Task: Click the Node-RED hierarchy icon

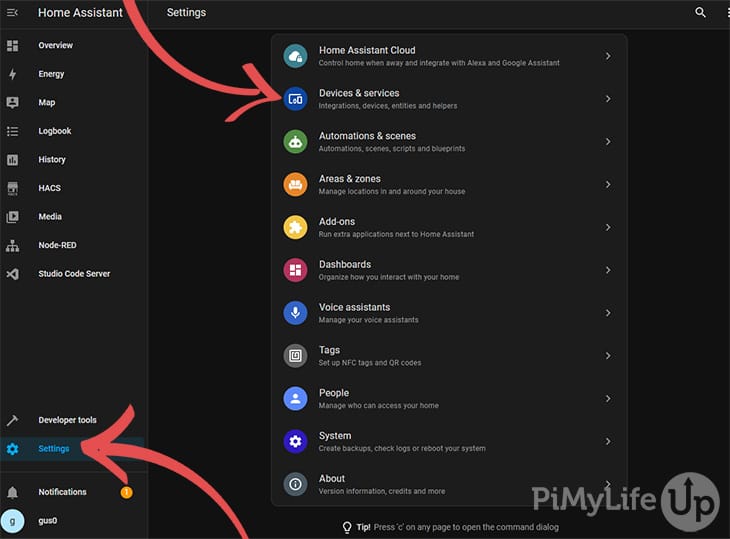Action: [x=13, y=245]
